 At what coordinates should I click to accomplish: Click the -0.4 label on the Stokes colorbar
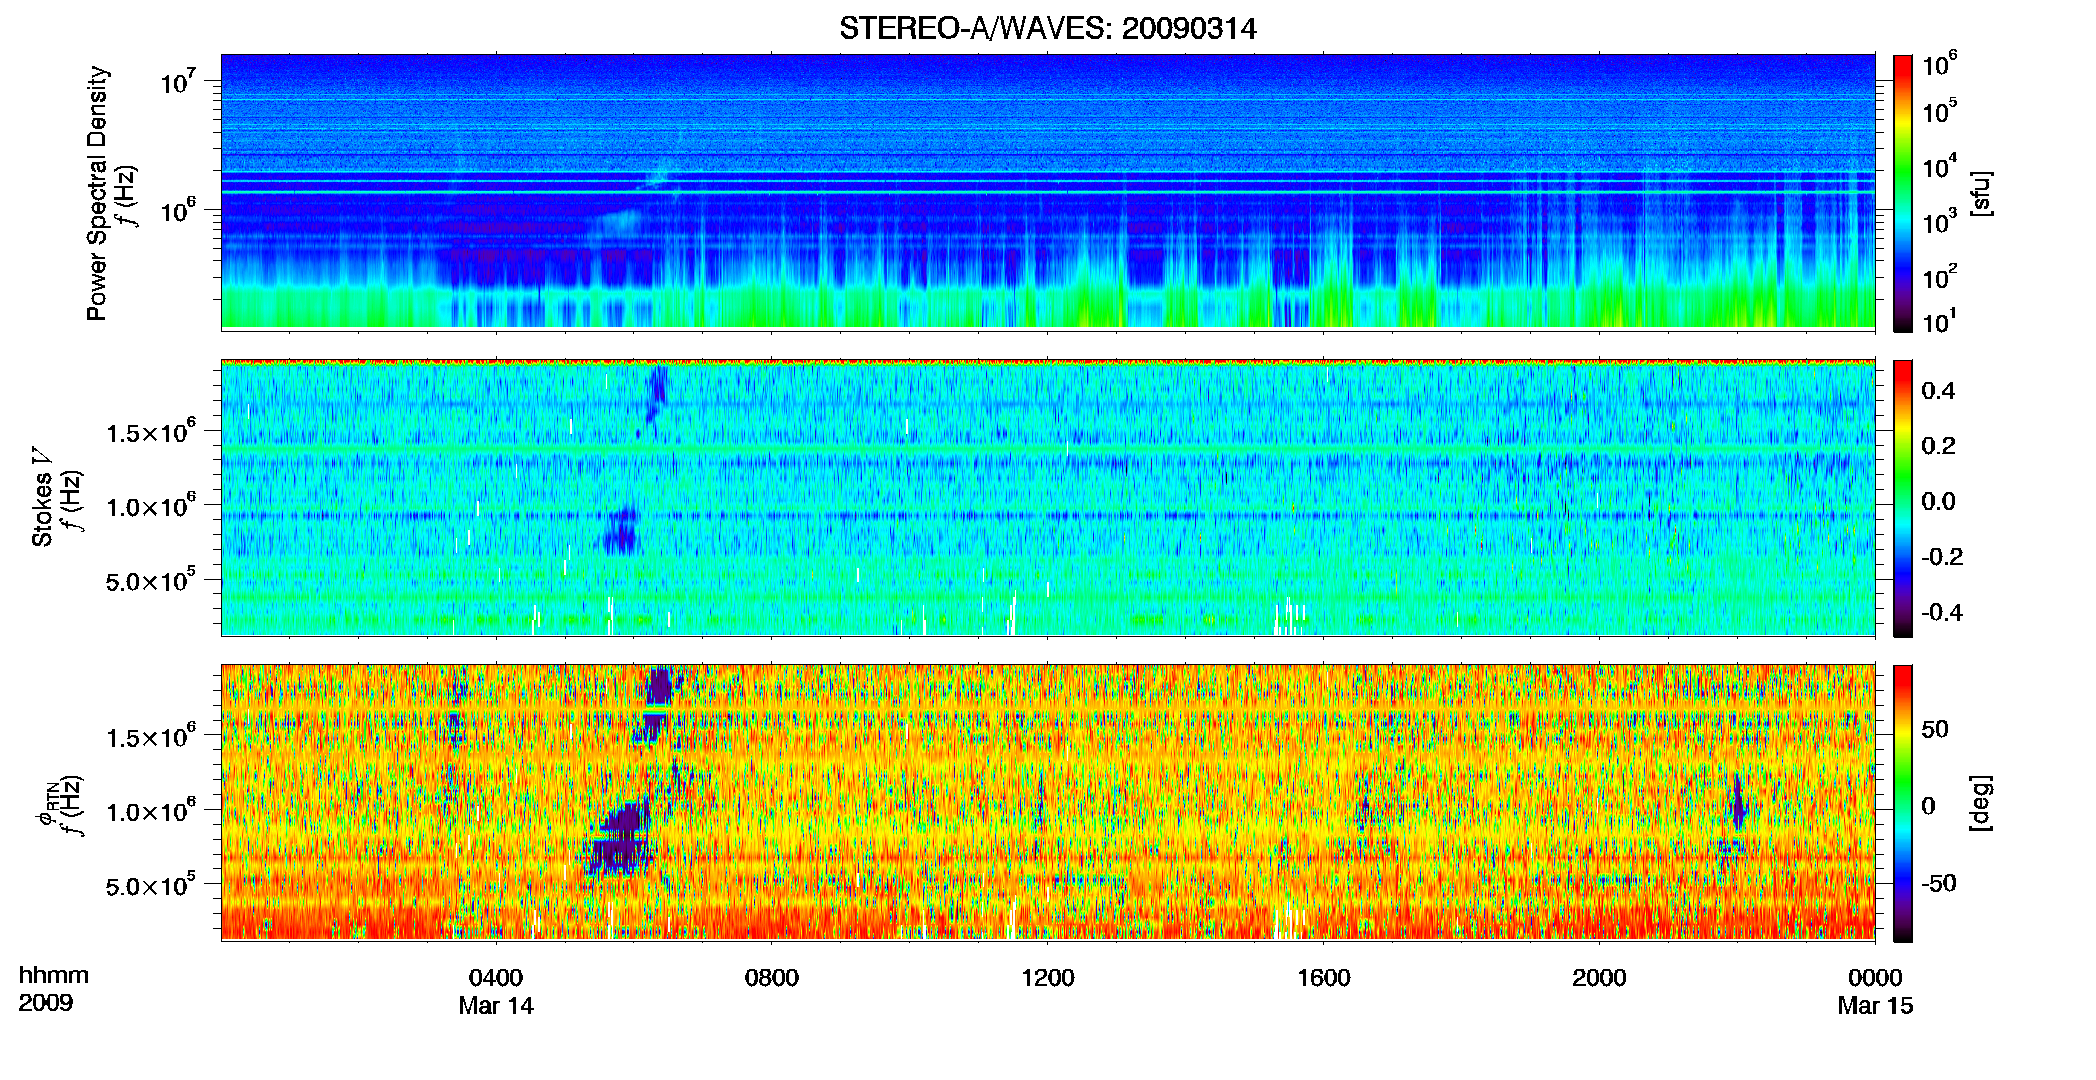(1942, 612)
